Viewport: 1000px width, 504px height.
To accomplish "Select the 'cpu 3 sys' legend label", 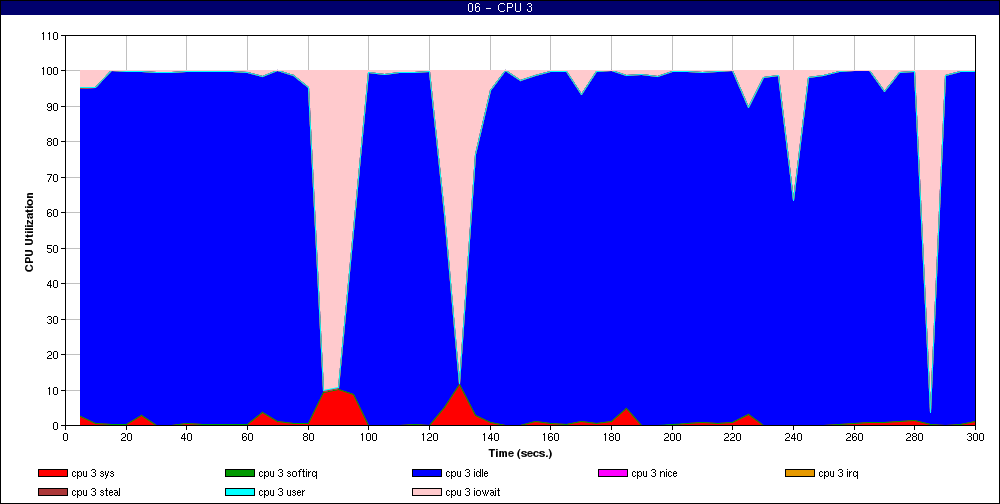I will [93, 473].
